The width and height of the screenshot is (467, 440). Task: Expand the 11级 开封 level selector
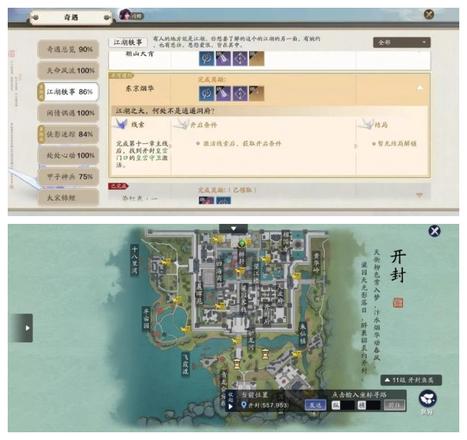tap(411, 380)
